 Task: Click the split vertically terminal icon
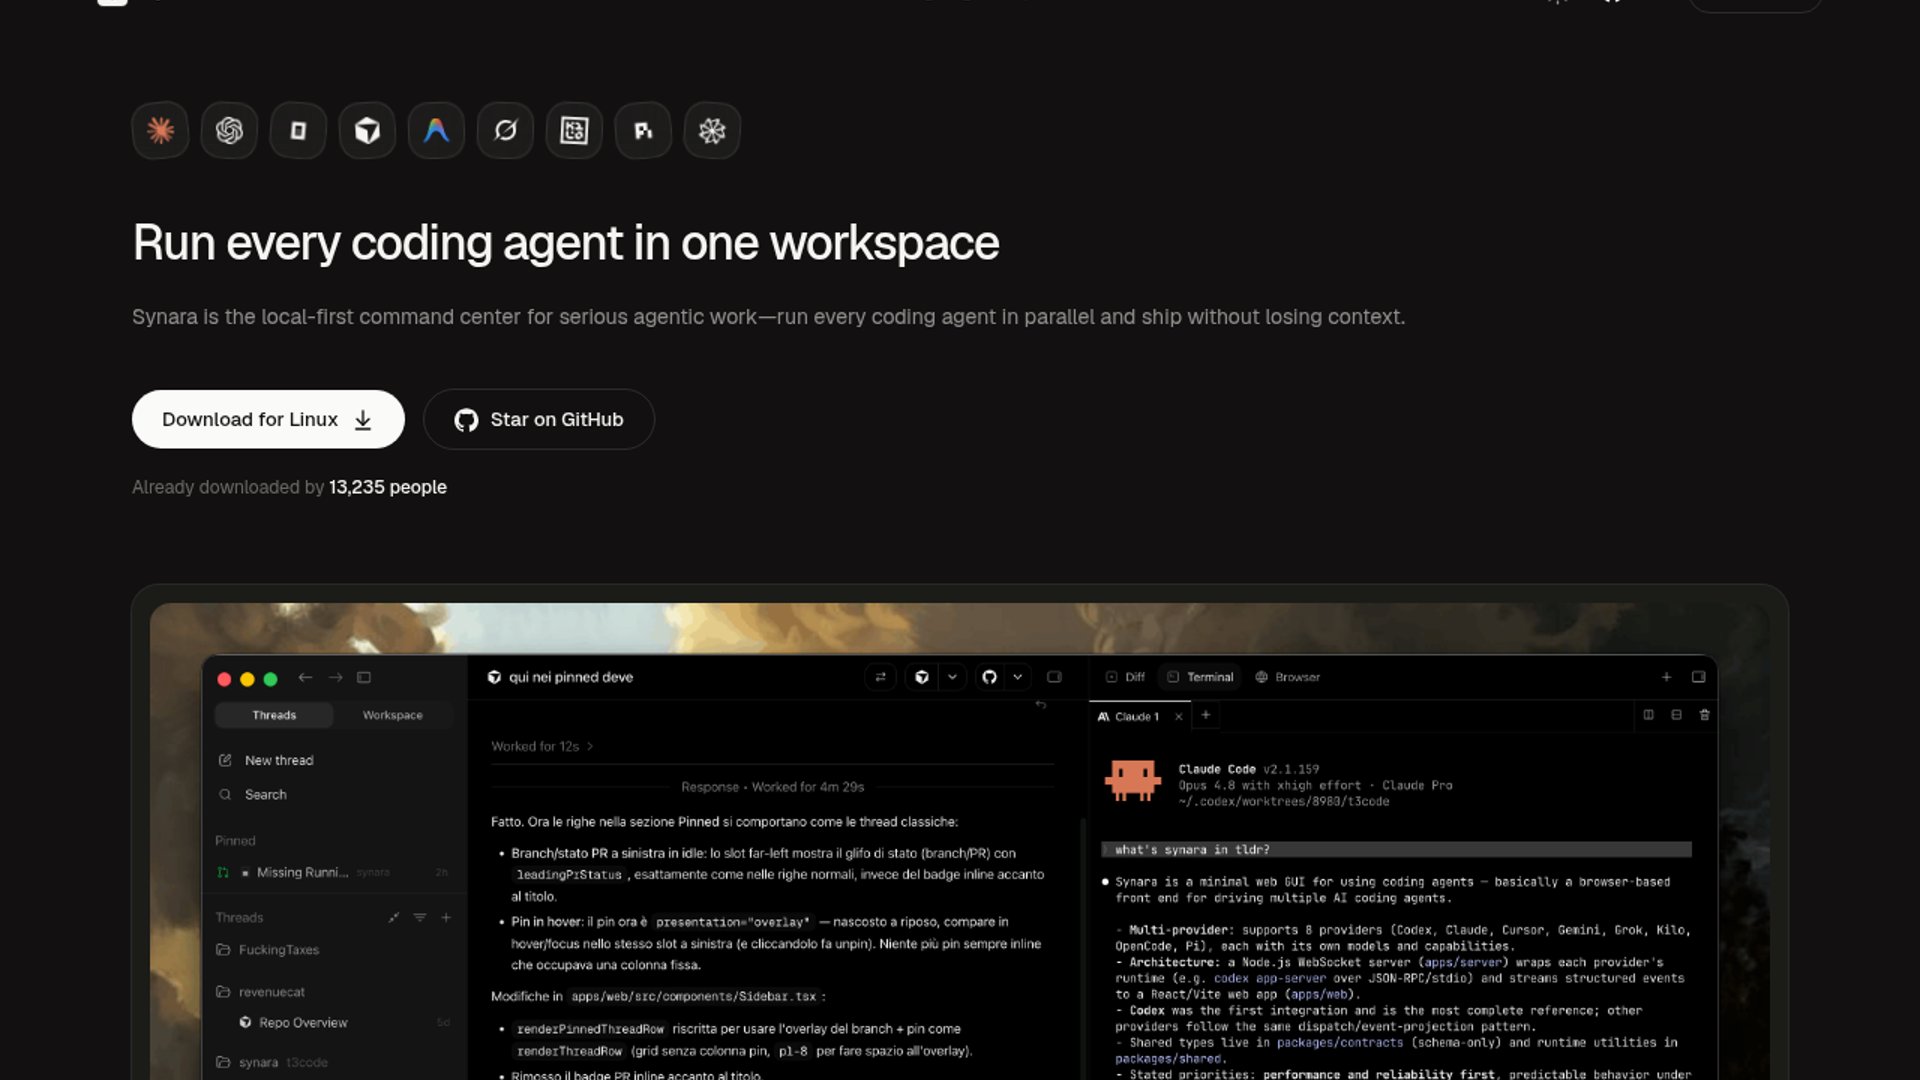click(1648, 715)
